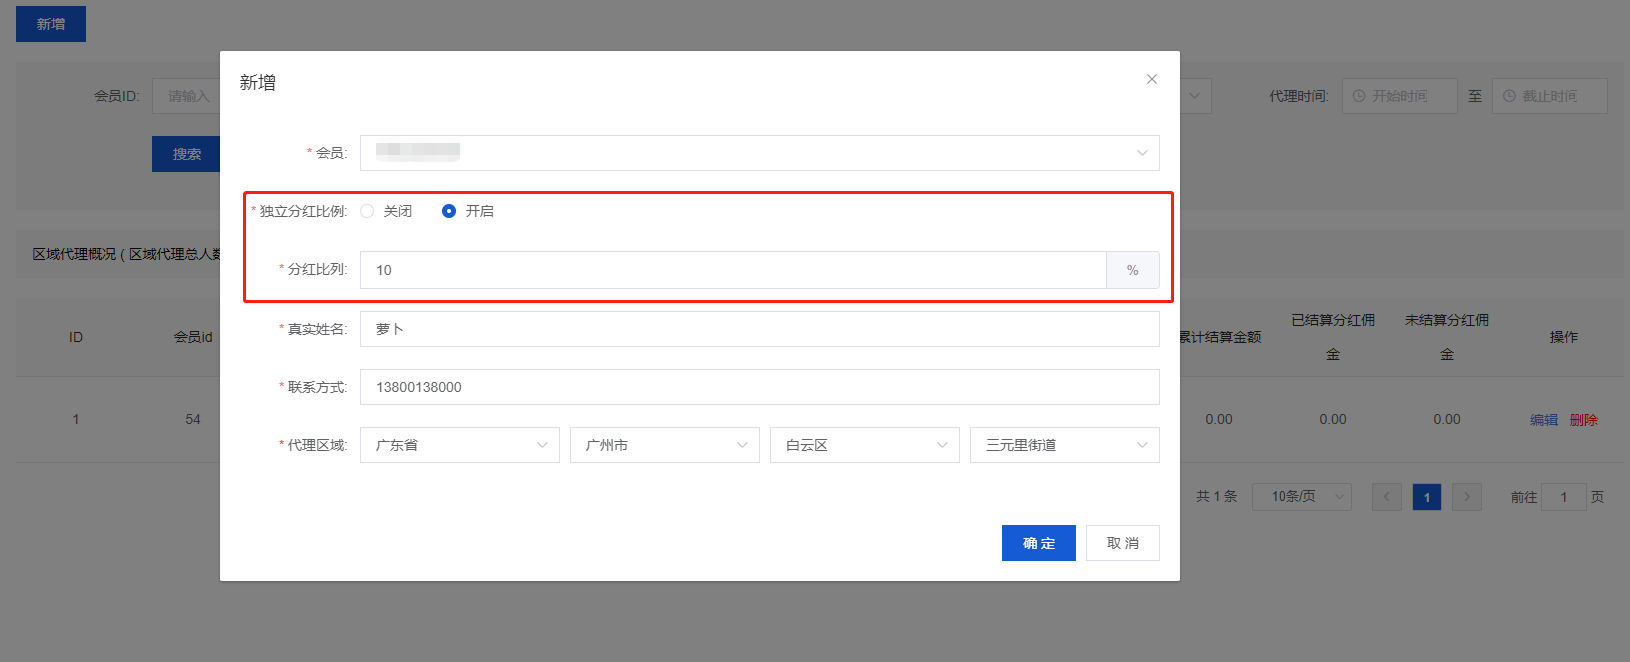Click the 分红比列 percentage input field

(x=732, y=270)
